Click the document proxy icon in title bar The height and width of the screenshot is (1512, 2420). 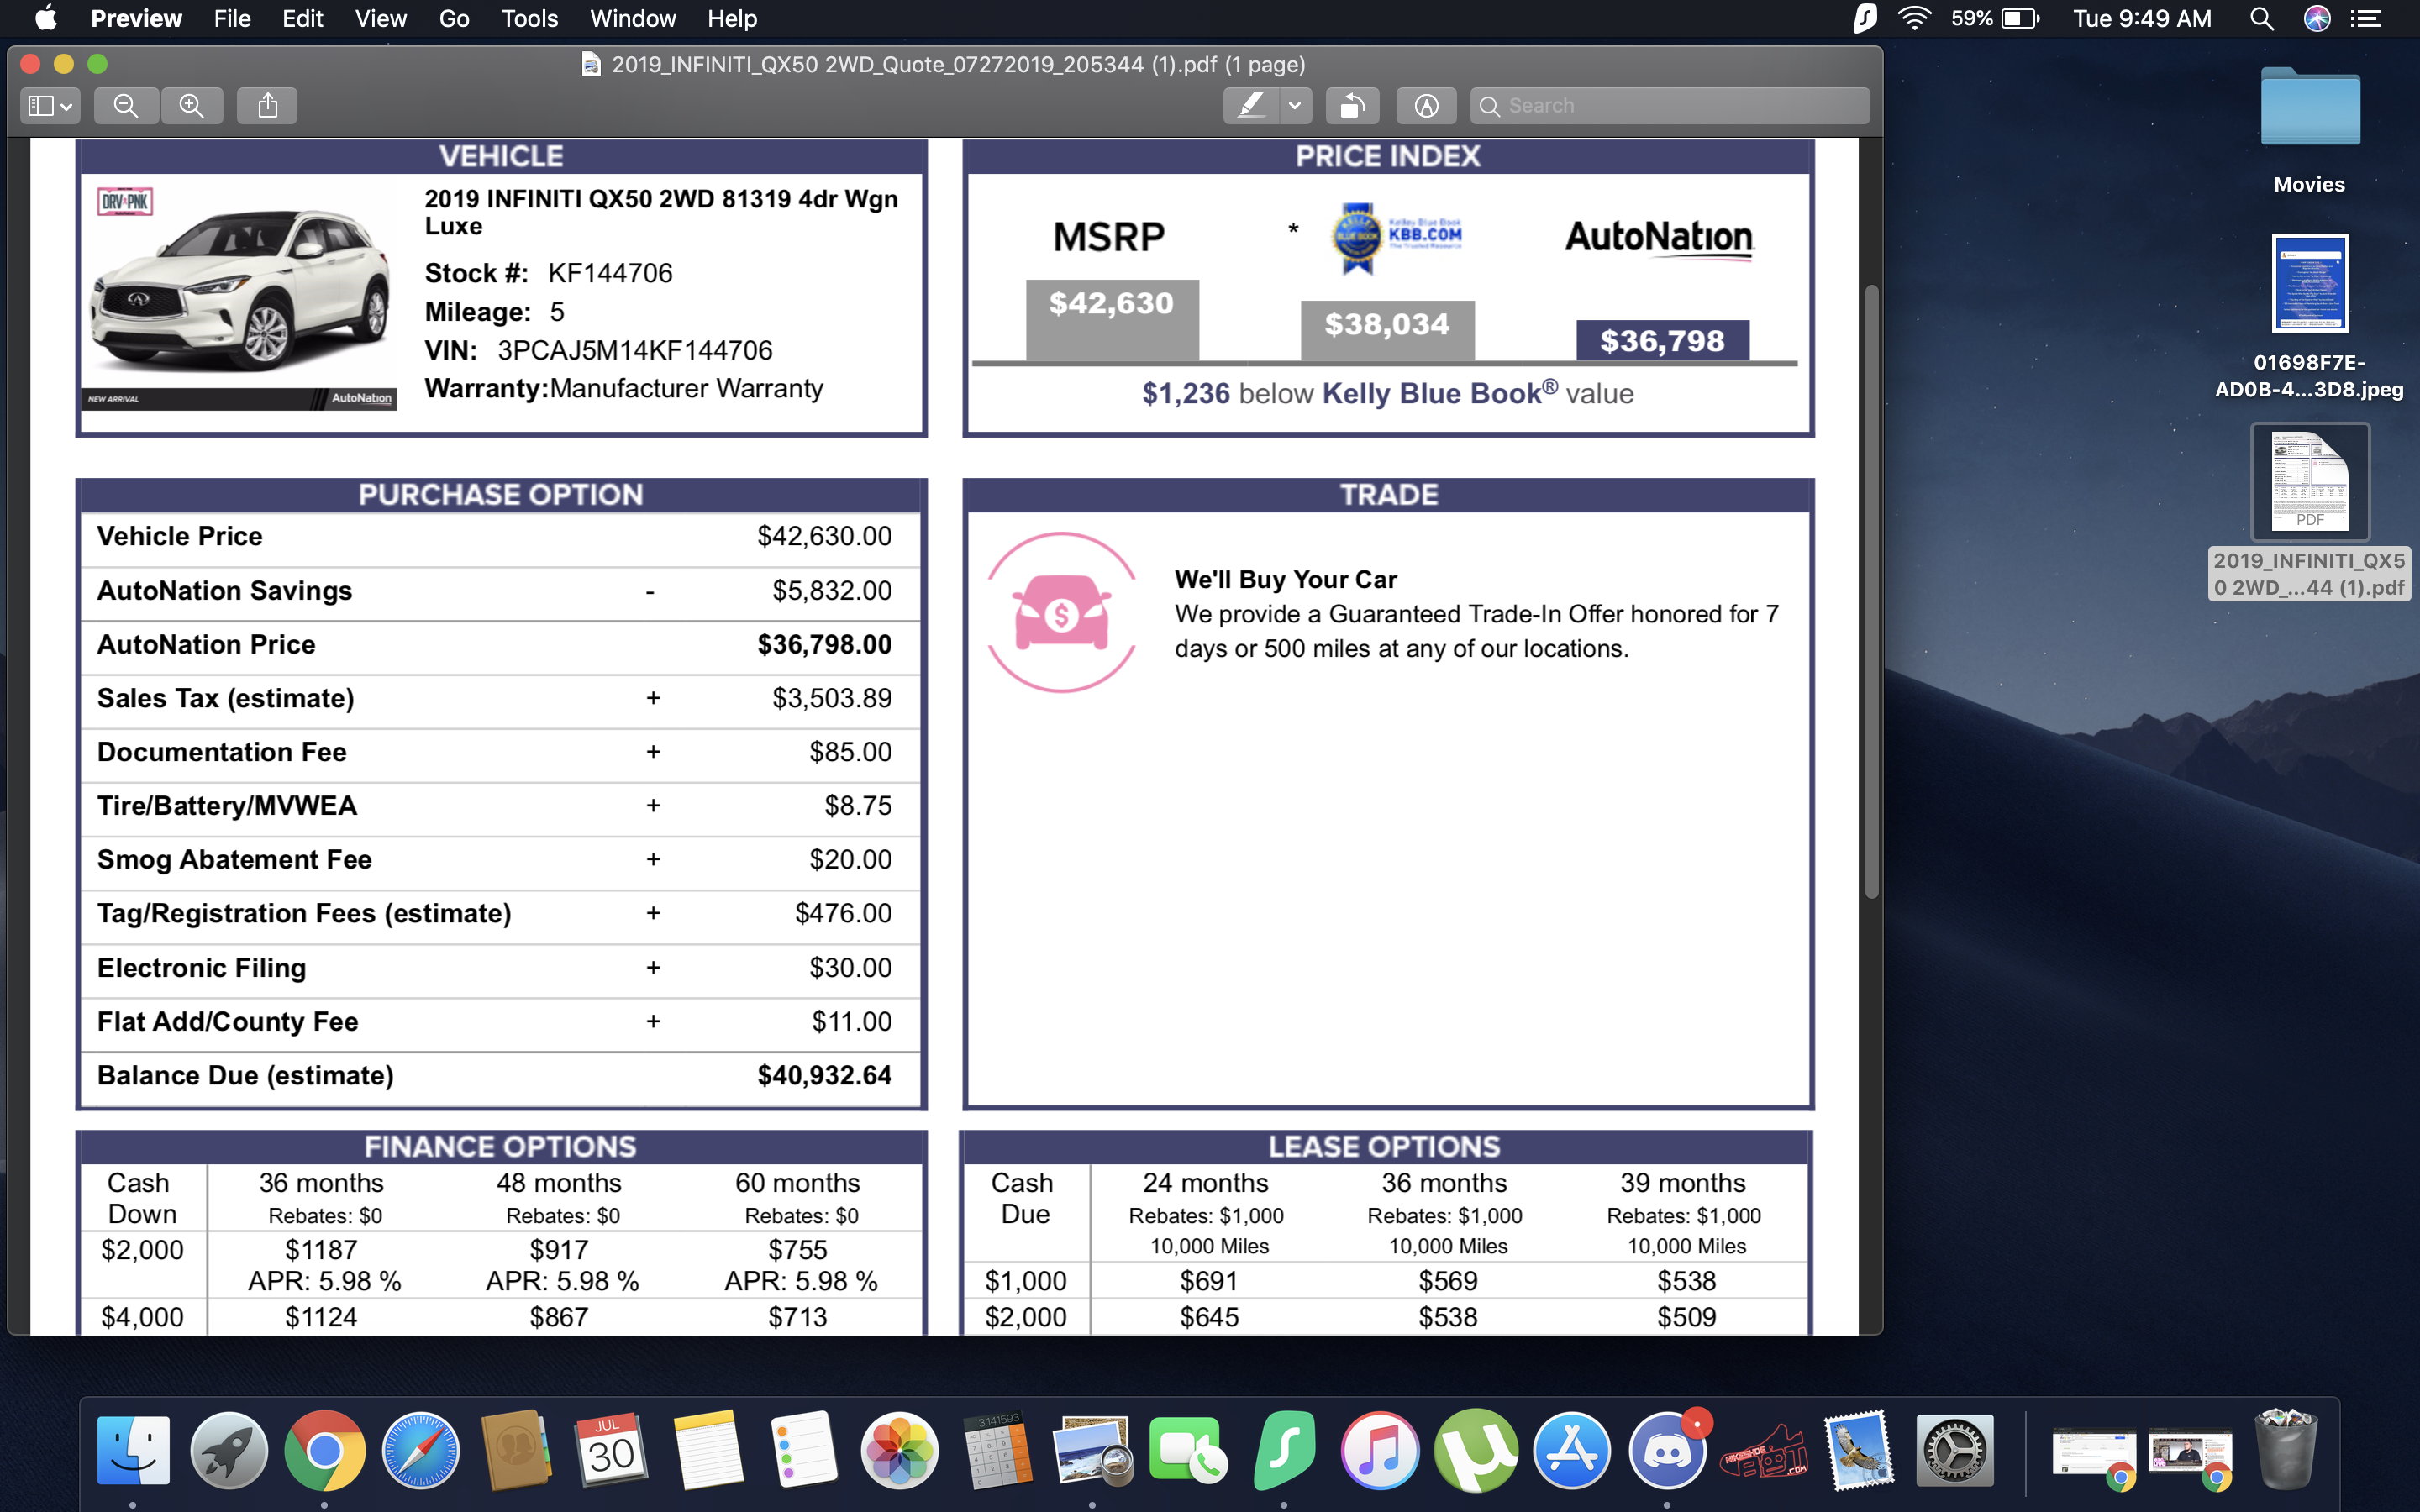tap(591, 64)
